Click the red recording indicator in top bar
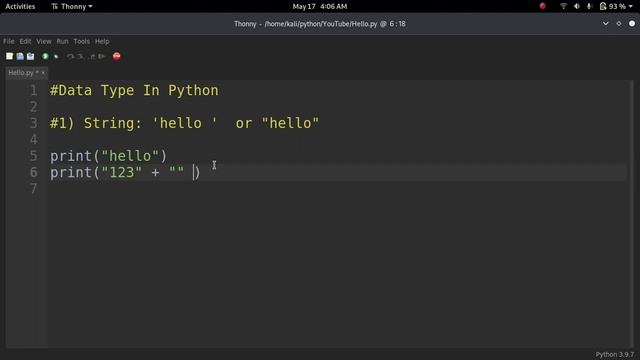The image size is (640, 360). (542, 6)
